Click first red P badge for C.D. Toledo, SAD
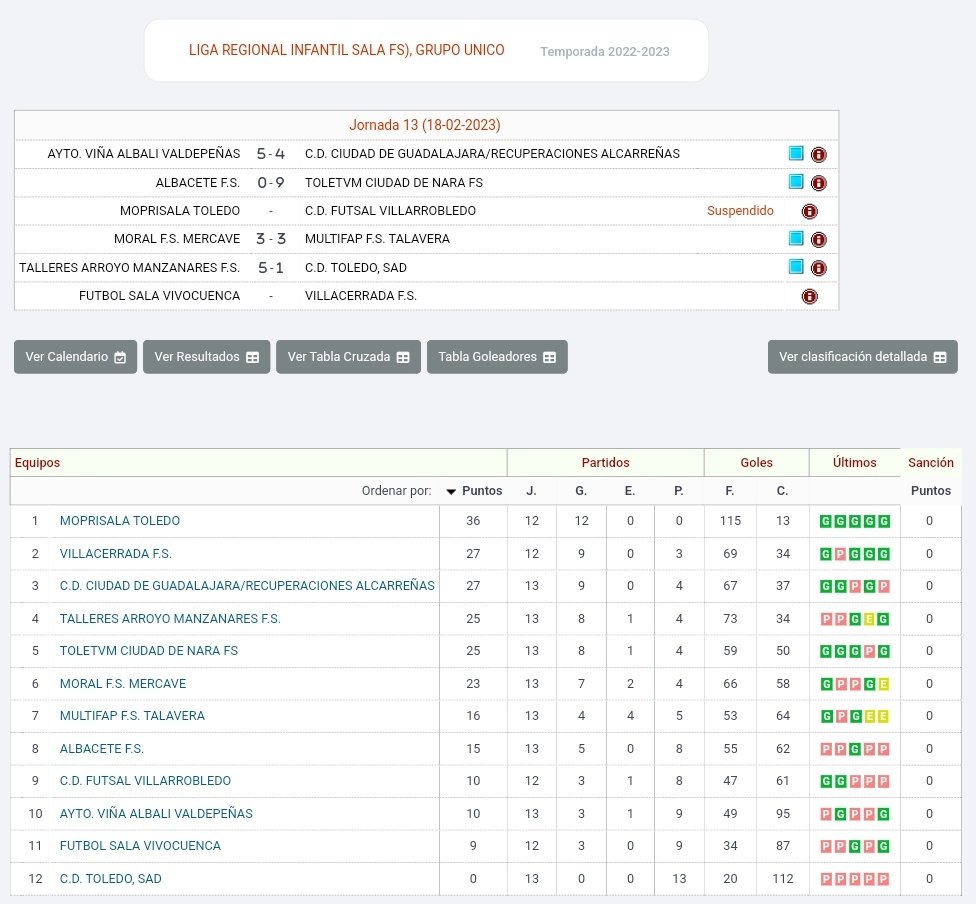The width and height of the screenshot is (976, 904). pos(826,879)
